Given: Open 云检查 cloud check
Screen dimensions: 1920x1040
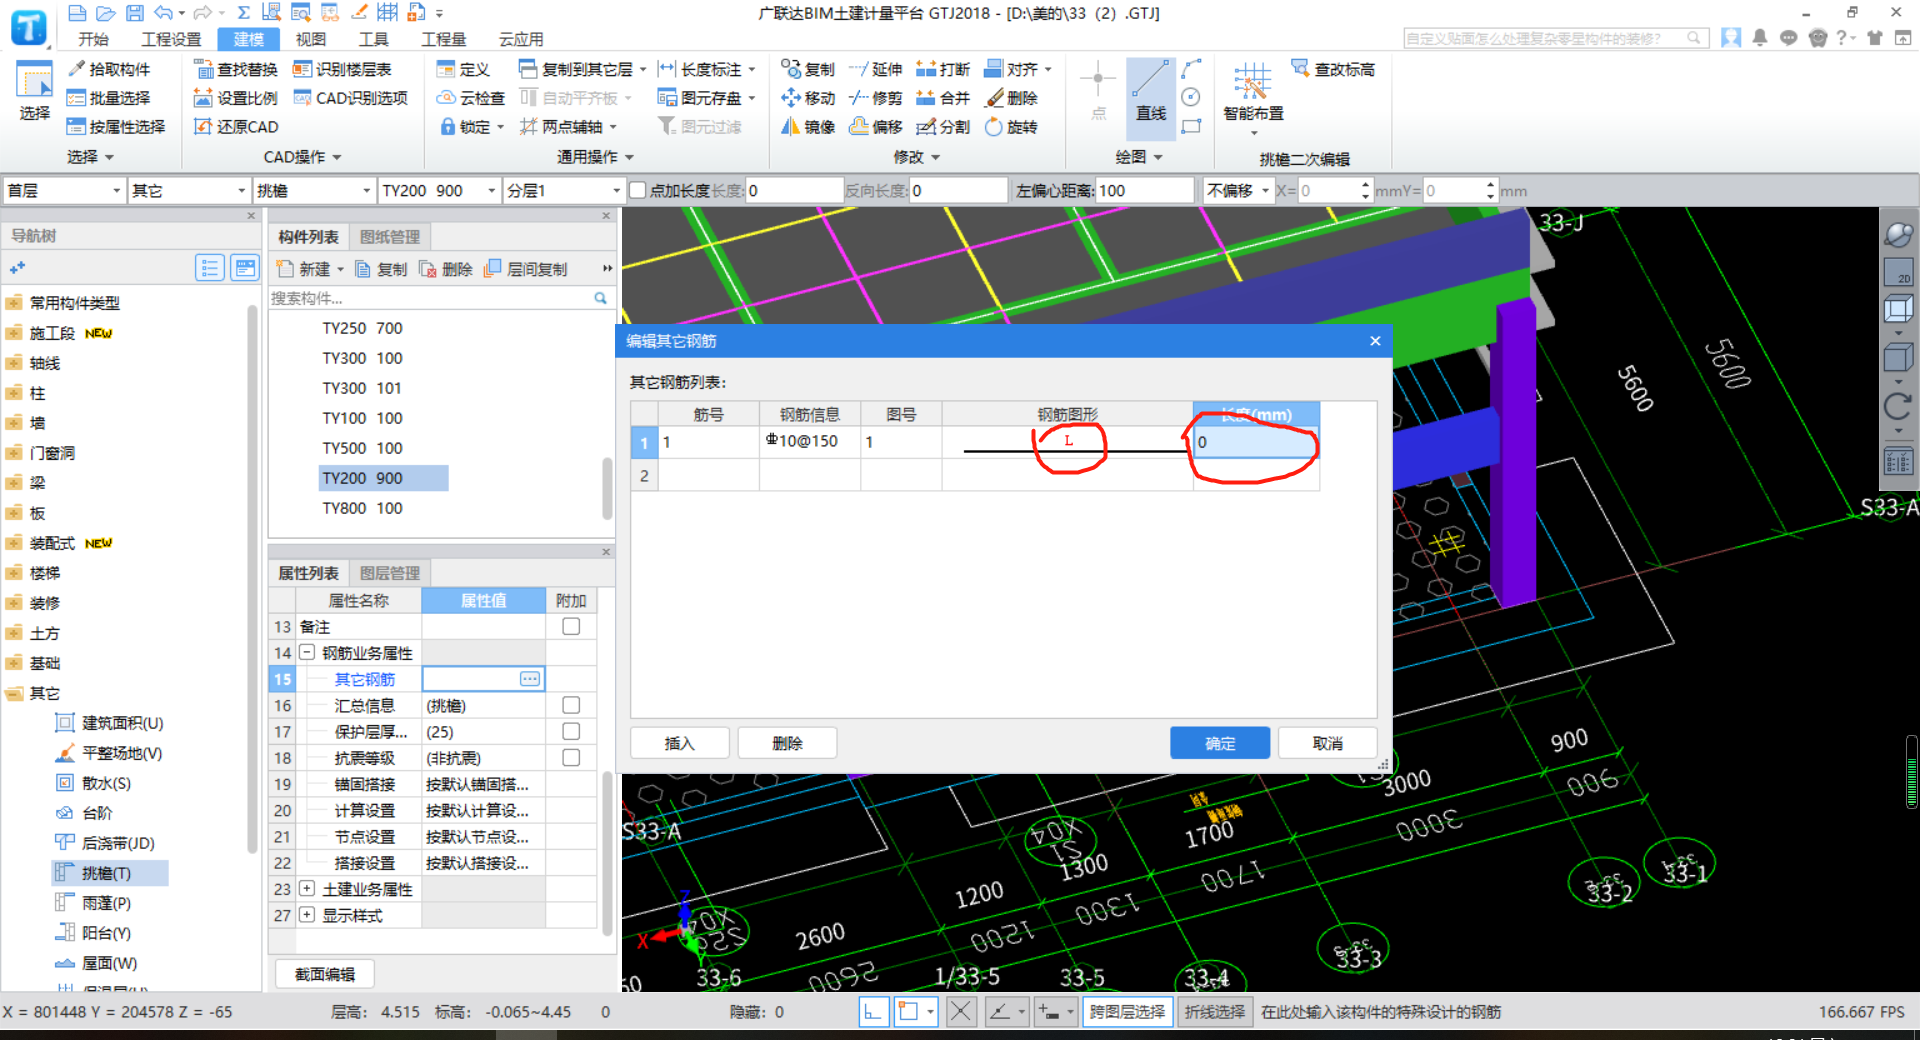Looking at the screenshot, I should coord(471,98).
